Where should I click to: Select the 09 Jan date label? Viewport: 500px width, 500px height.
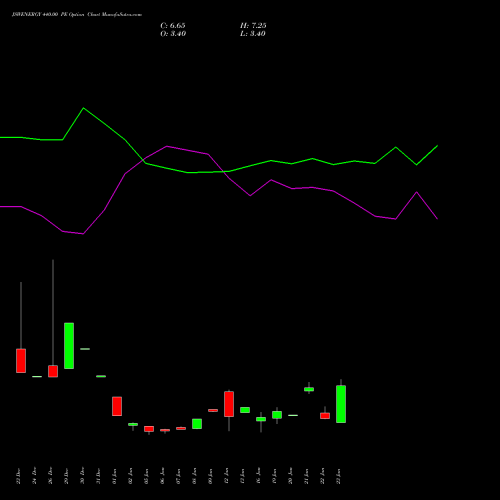pyautogui.click(x=210, y=476)
